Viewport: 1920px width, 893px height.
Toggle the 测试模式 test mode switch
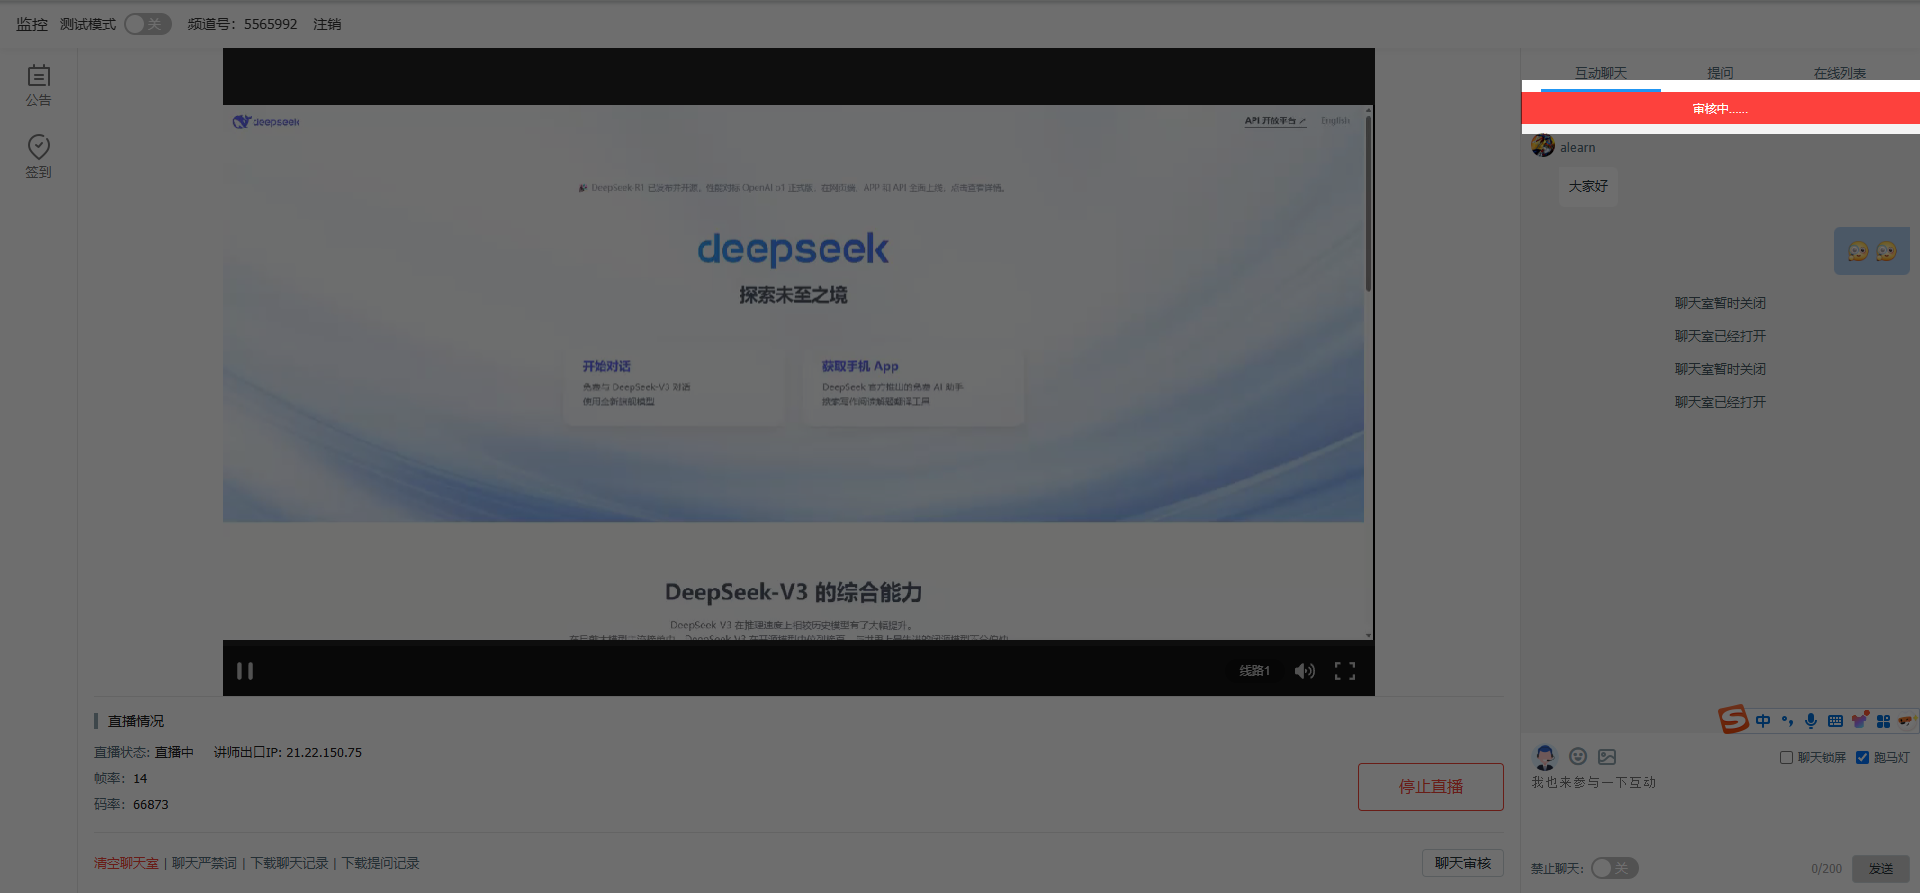coord(148,24)
